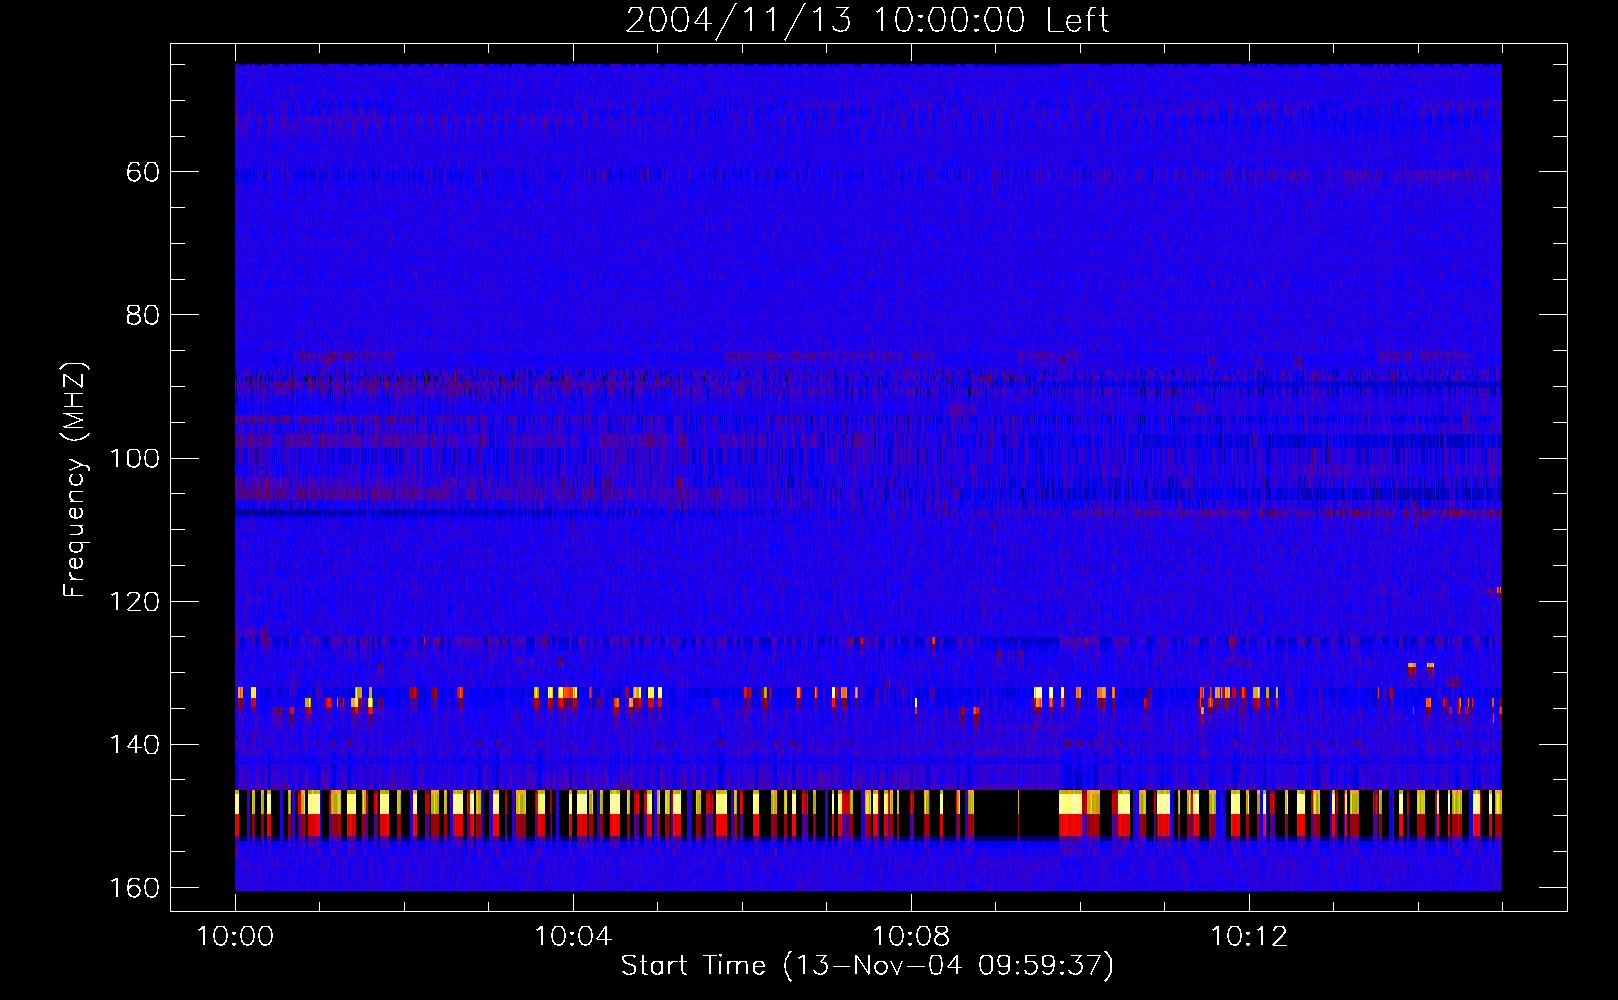The height and width of the screenshot is (1000, 1618).
Task: Click the black data gap in the 150 MHz band
Action: [1017, 813]
